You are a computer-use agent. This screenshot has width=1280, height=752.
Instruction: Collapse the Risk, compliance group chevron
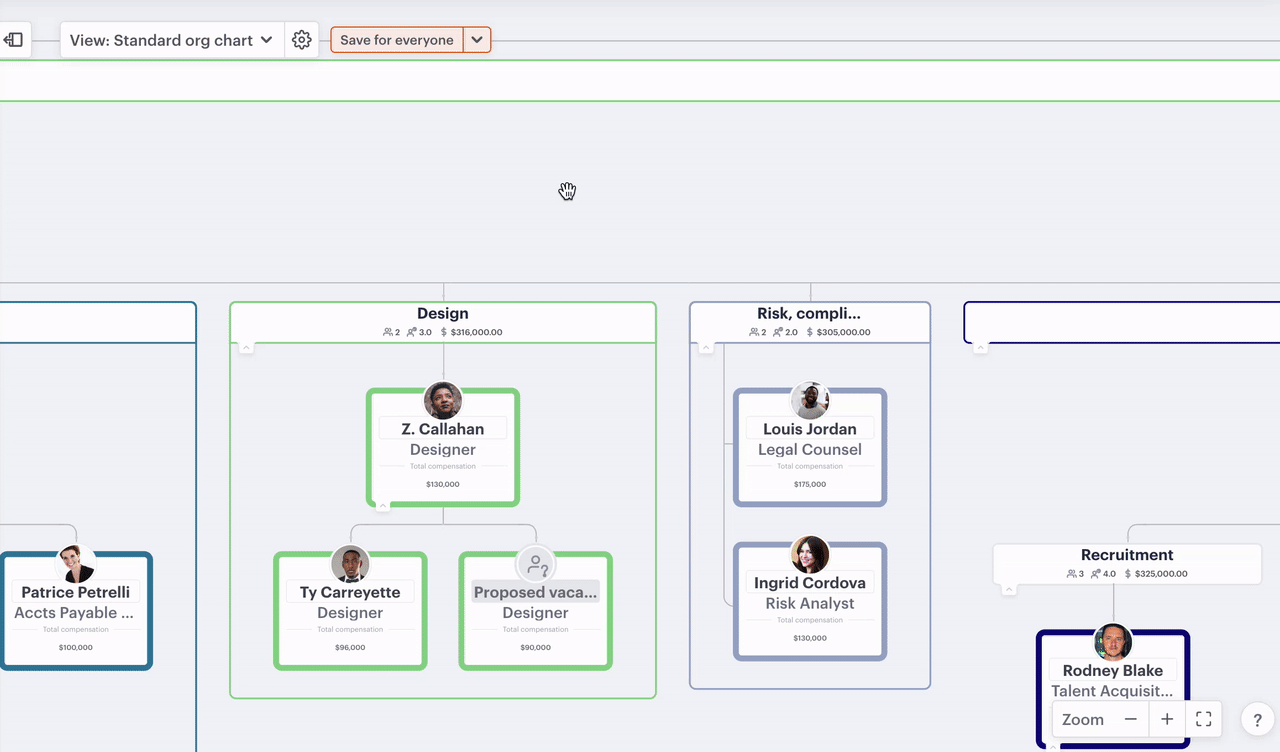pos(706,348)
